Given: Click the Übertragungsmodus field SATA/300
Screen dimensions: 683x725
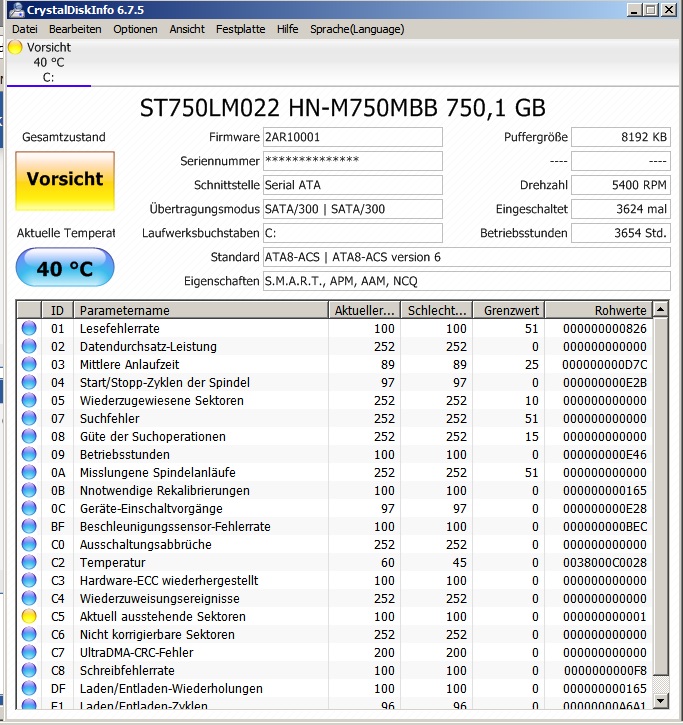Looking at the screenshot, I should click(353, 209).
